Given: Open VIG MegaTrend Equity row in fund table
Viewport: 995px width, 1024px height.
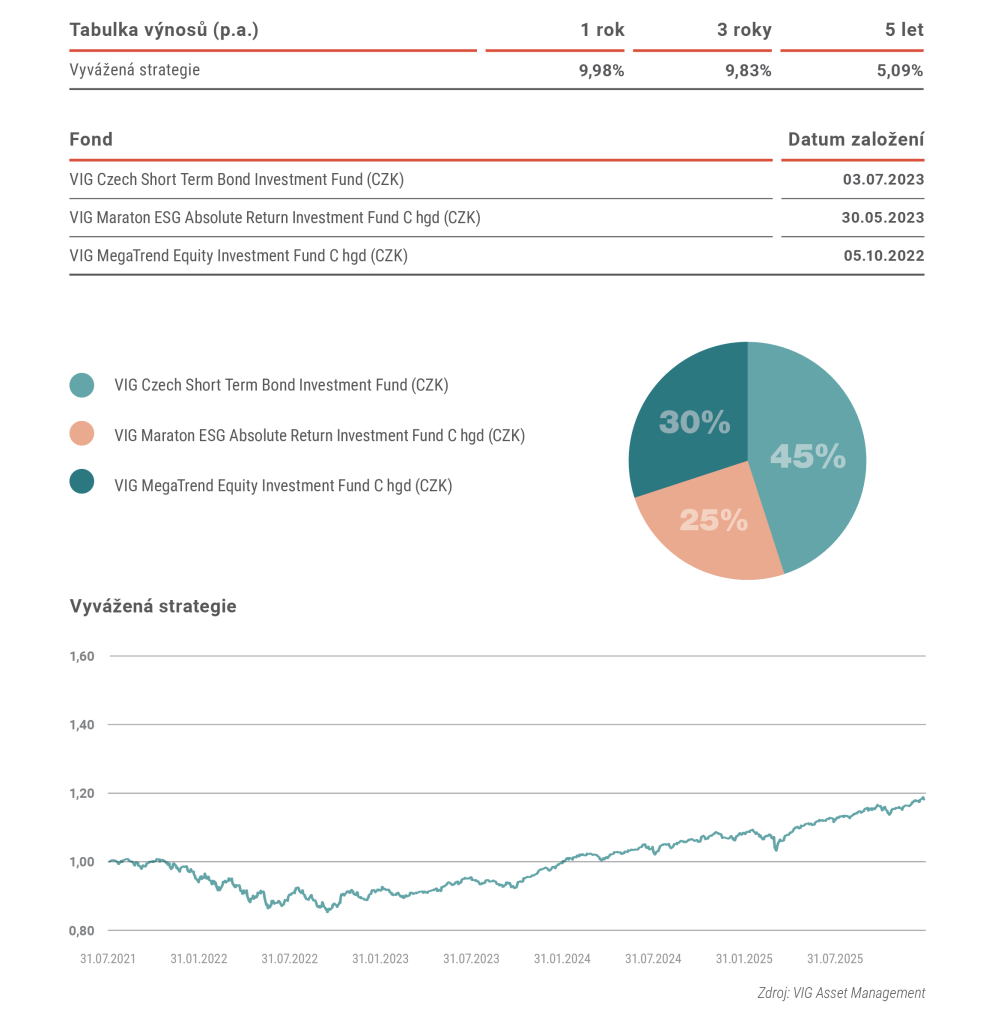Looking at the screenshot, I should pyautogui.click(x=238, y=256).
